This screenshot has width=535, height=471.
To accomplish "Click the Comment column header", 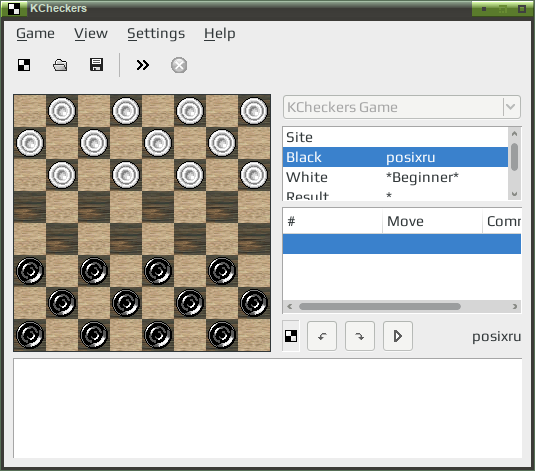I will (502, 222).
